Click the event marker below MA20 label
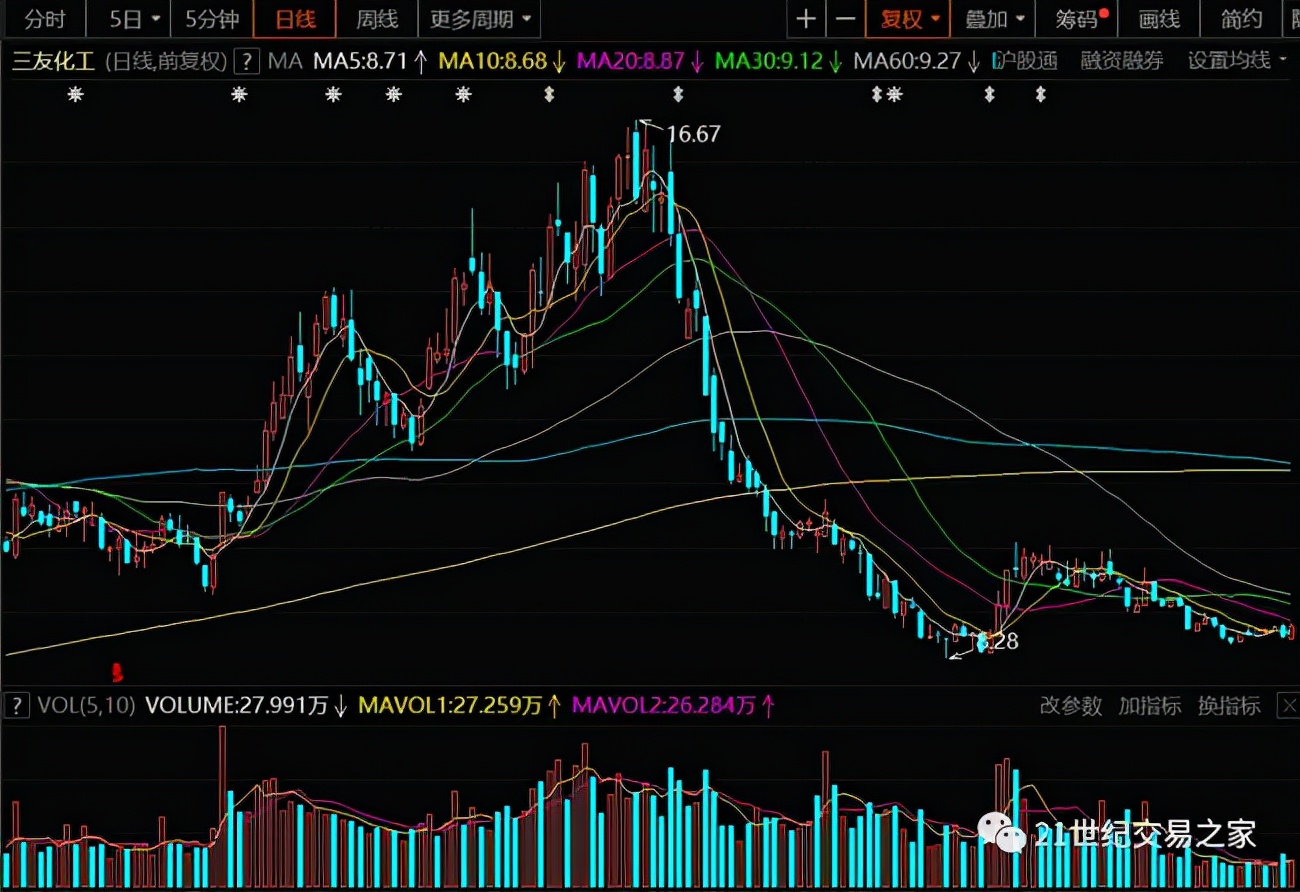1300x892 pixels. pyautogui.click(x=678, y=95)
